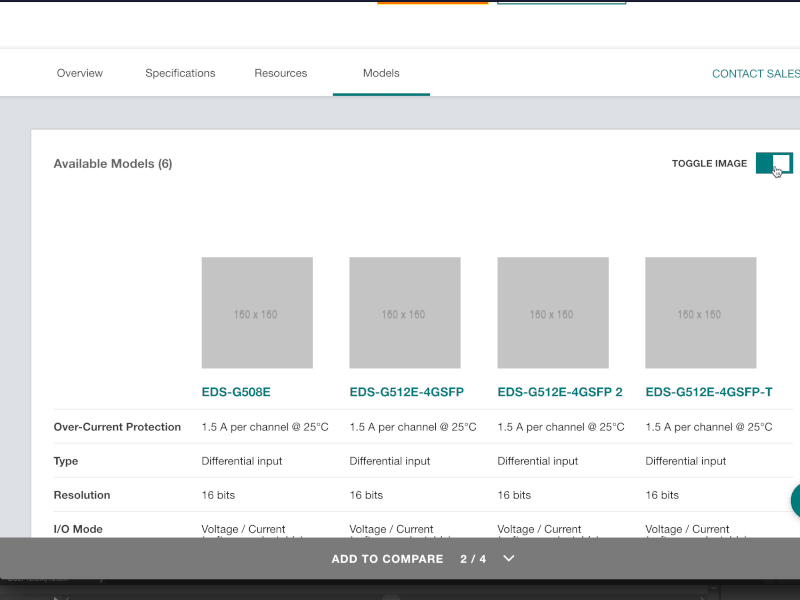Open the EDS-G512E-4GSFP model link
Viewport: 800px width, 600px height.
(406, 391)
